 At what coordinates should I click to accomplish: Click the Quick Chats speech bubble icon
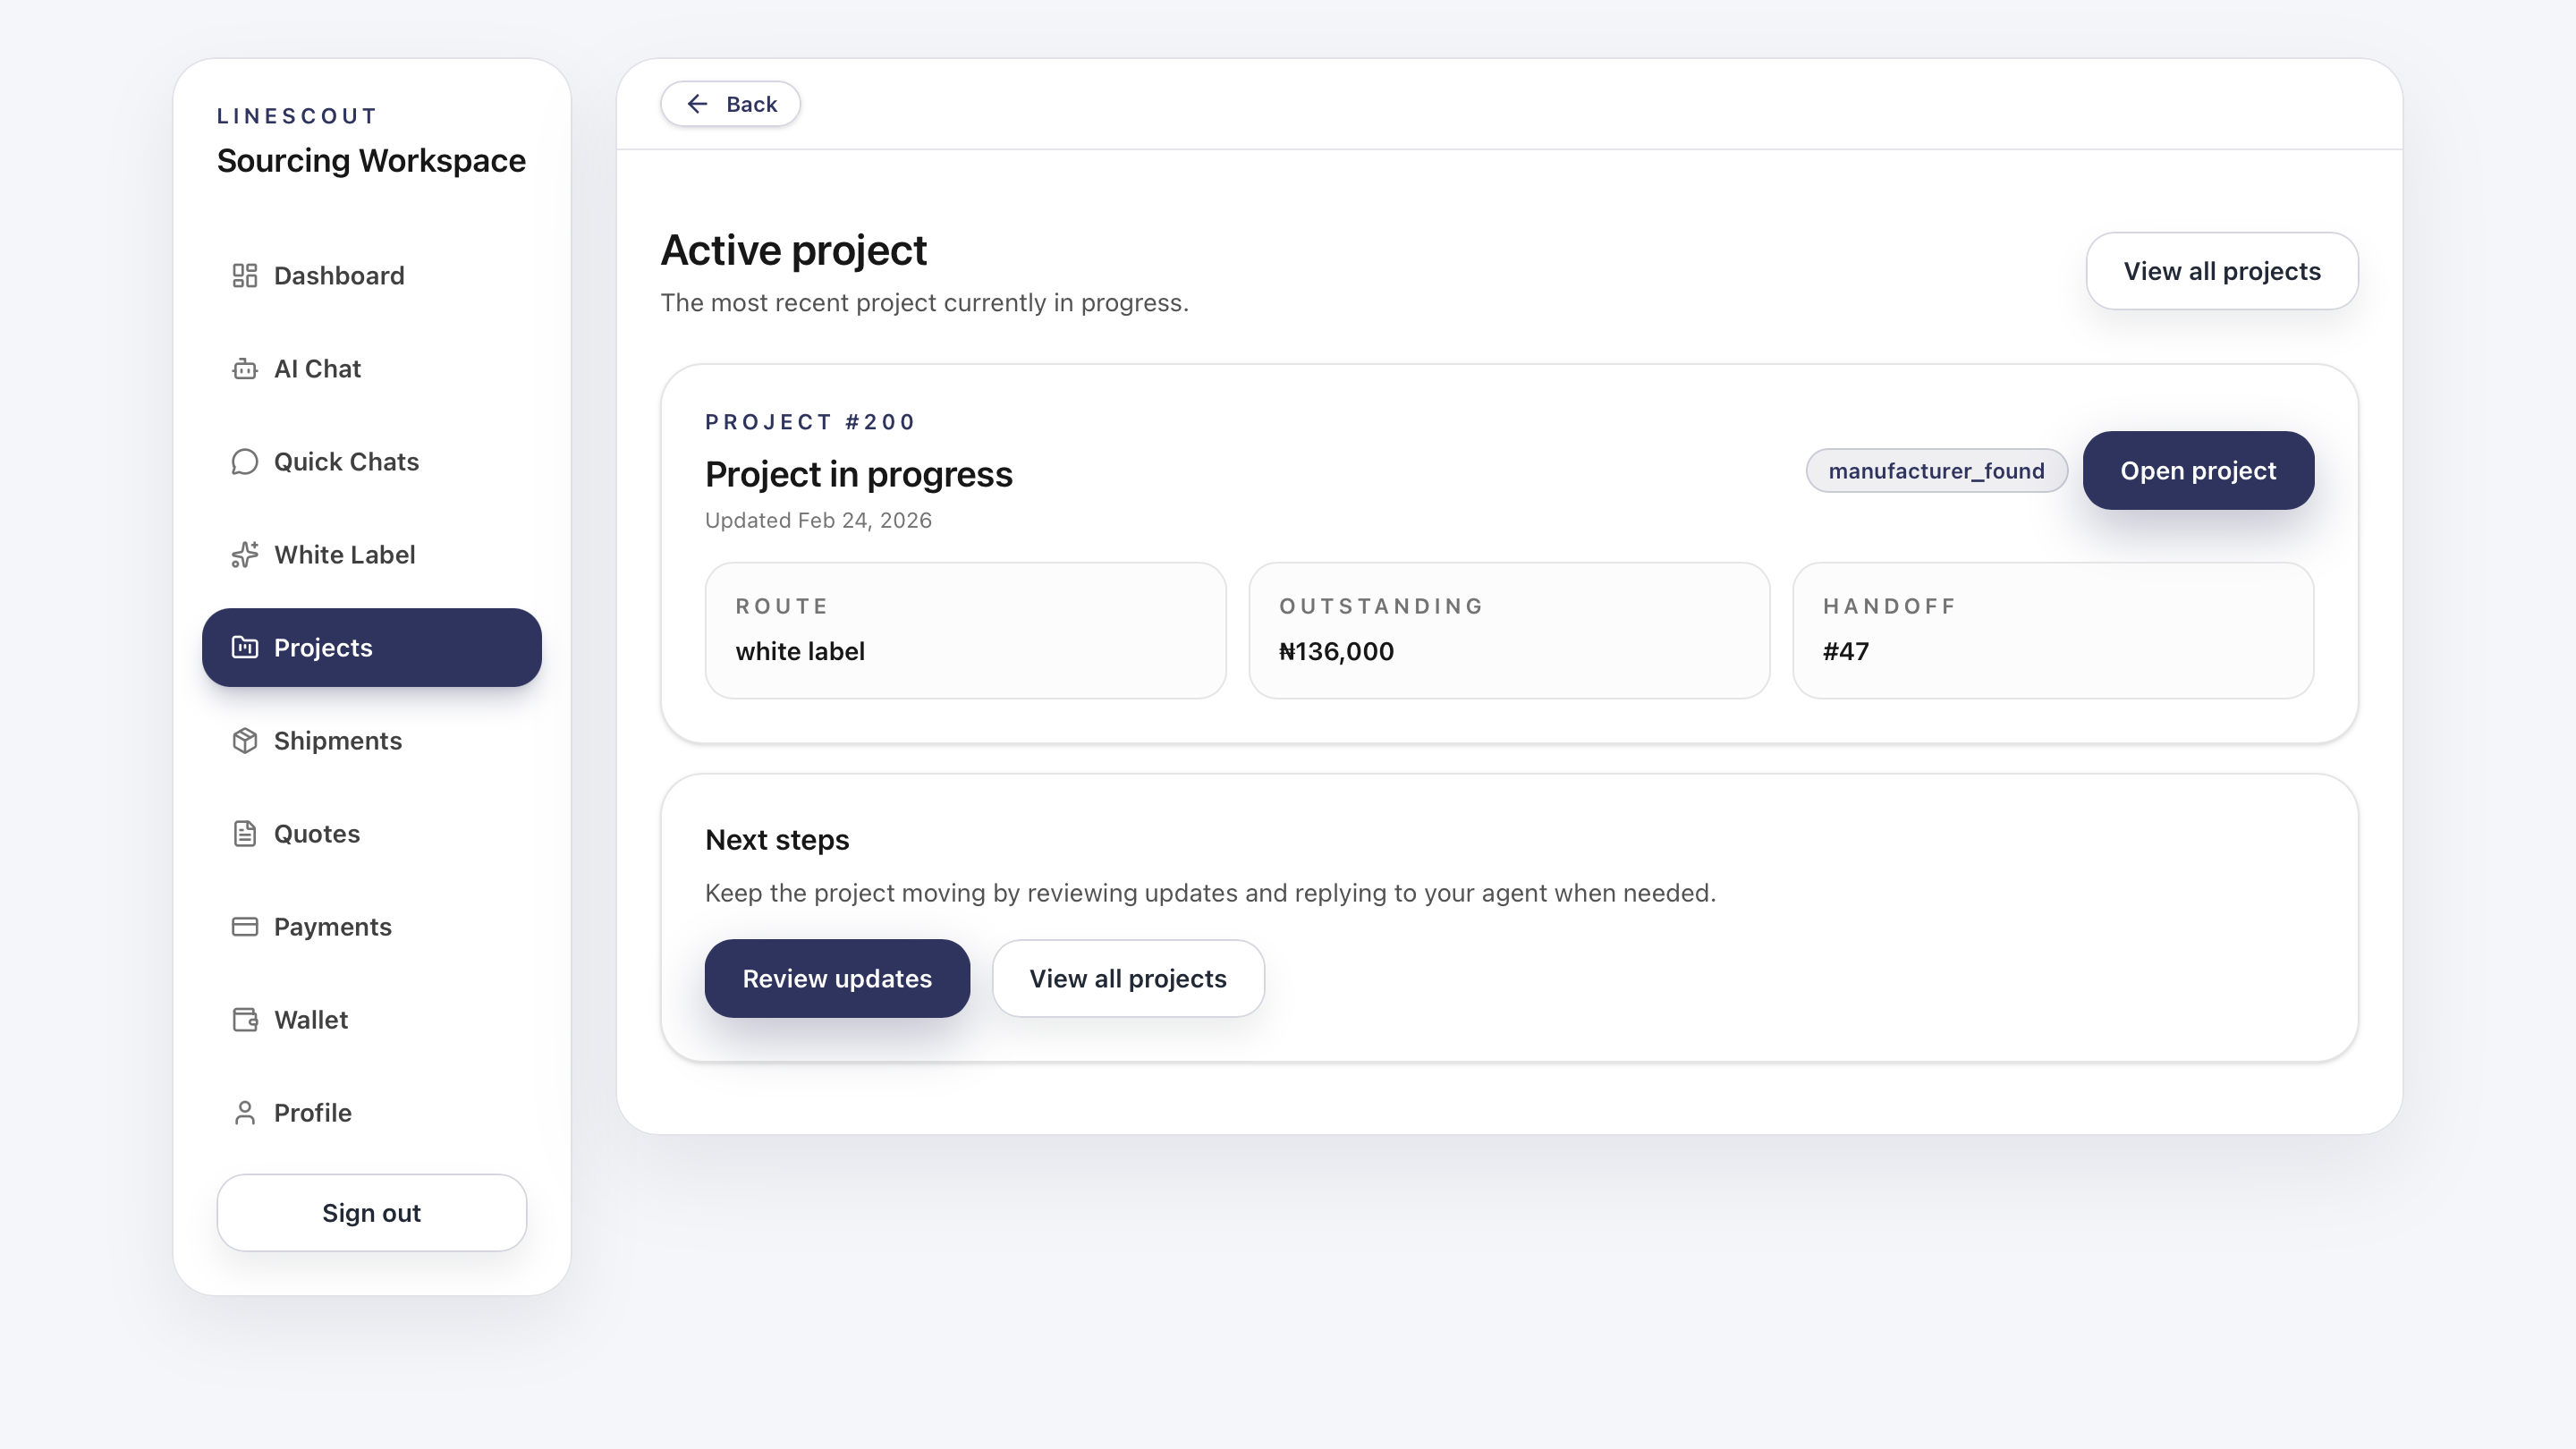(x=245, y=461)
